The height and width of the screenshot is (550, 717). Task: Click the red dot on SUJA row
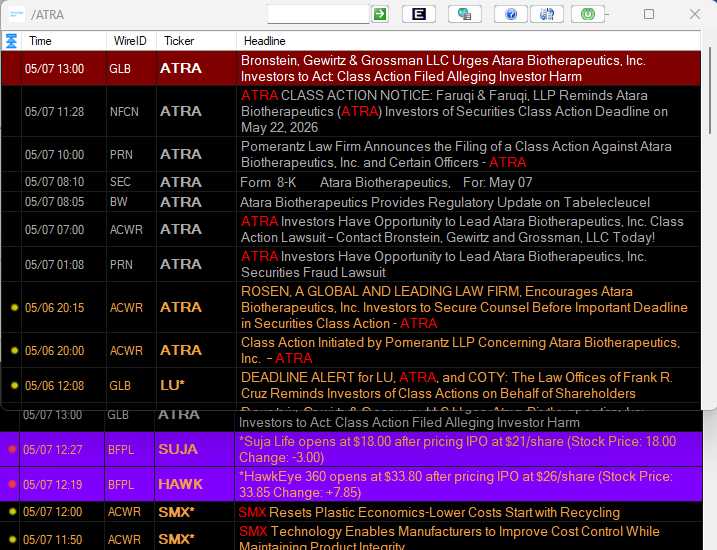point(12,449)
